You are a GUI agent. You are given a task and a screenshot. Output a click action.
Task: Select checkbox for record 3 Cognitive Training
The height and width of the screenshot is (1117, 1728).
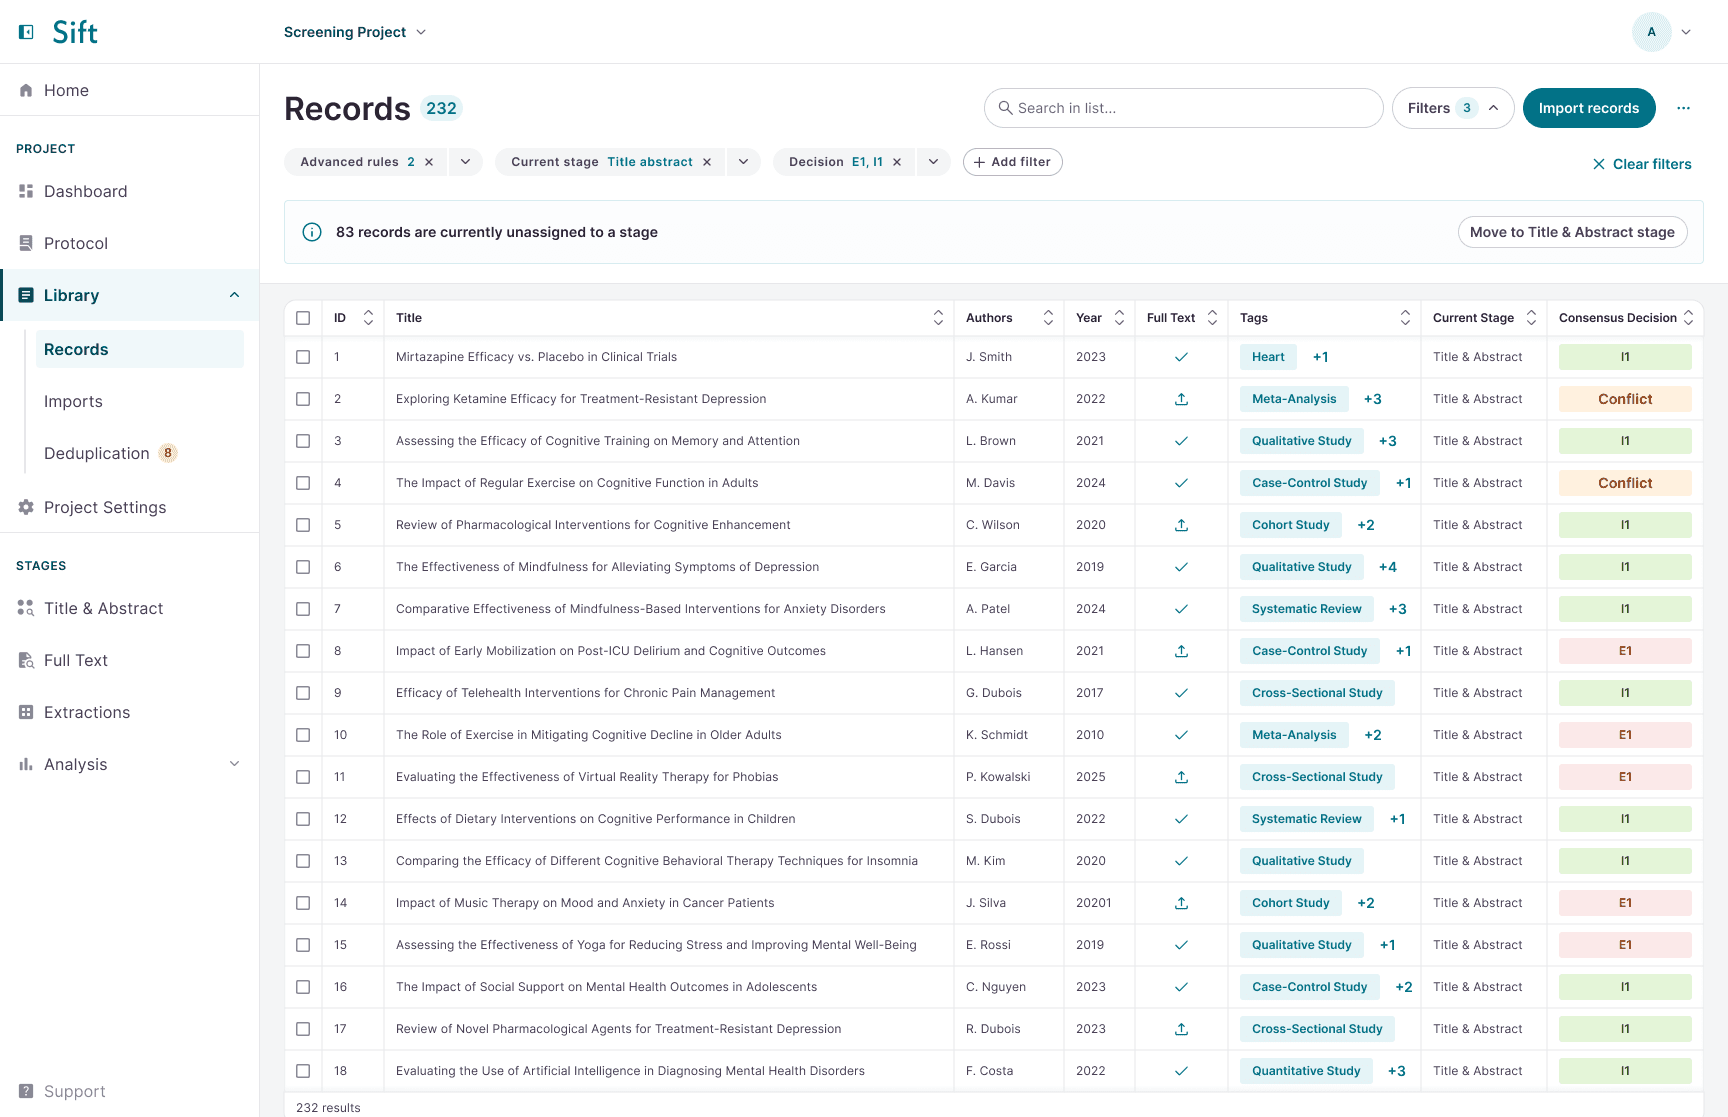303,441
